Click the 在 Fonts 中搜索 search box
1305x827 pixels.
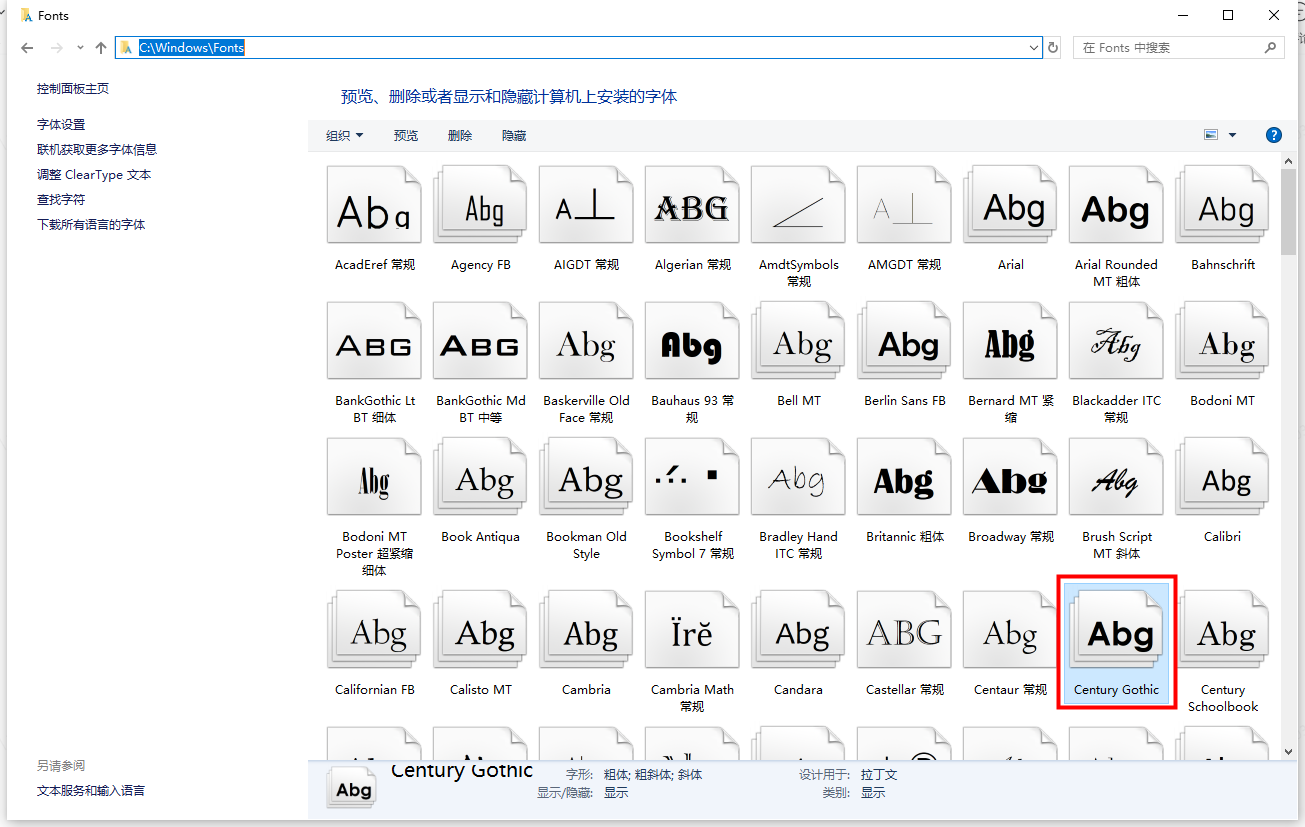[x=1170, y=48]
